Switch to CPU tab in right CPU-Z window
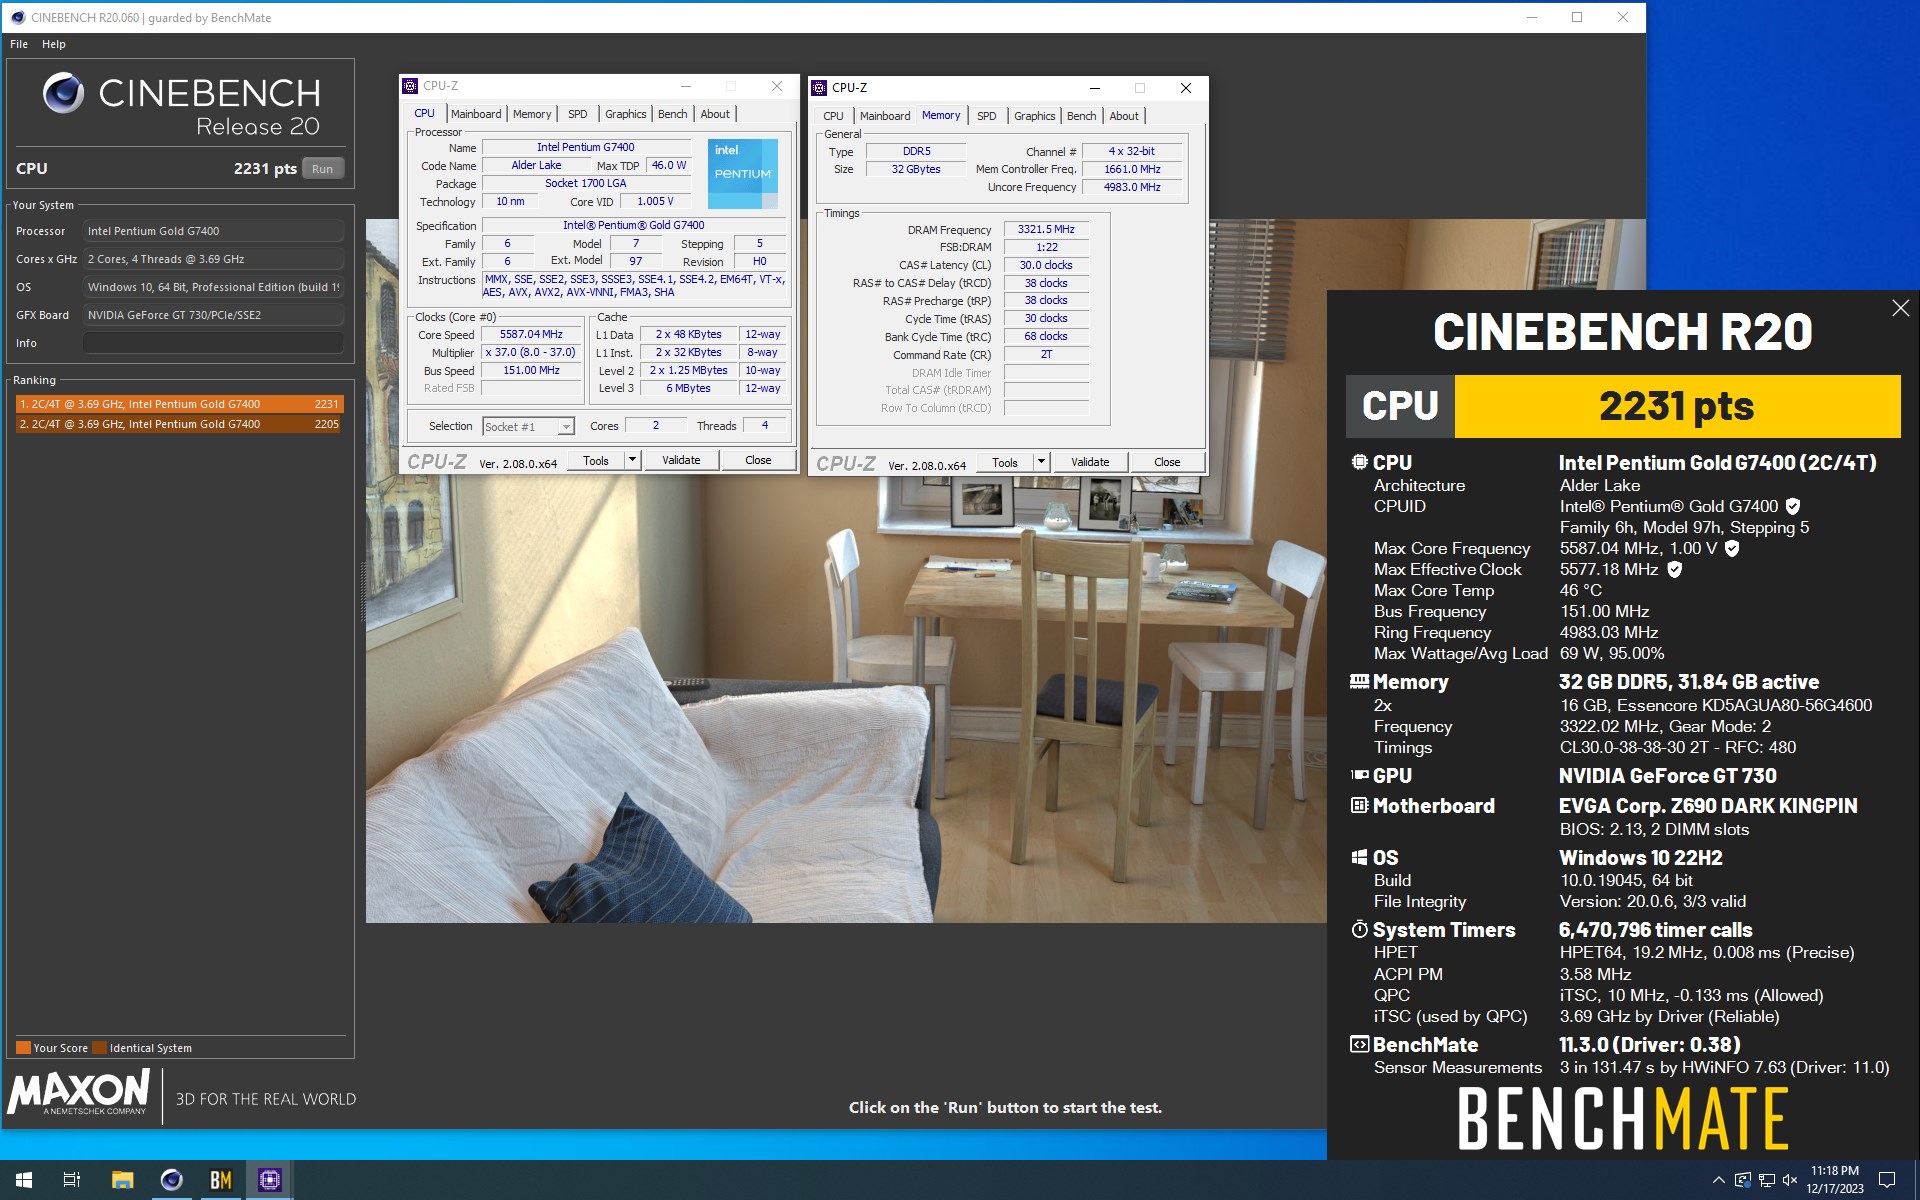The image size is (1920, 1200). tap(834, 116)
